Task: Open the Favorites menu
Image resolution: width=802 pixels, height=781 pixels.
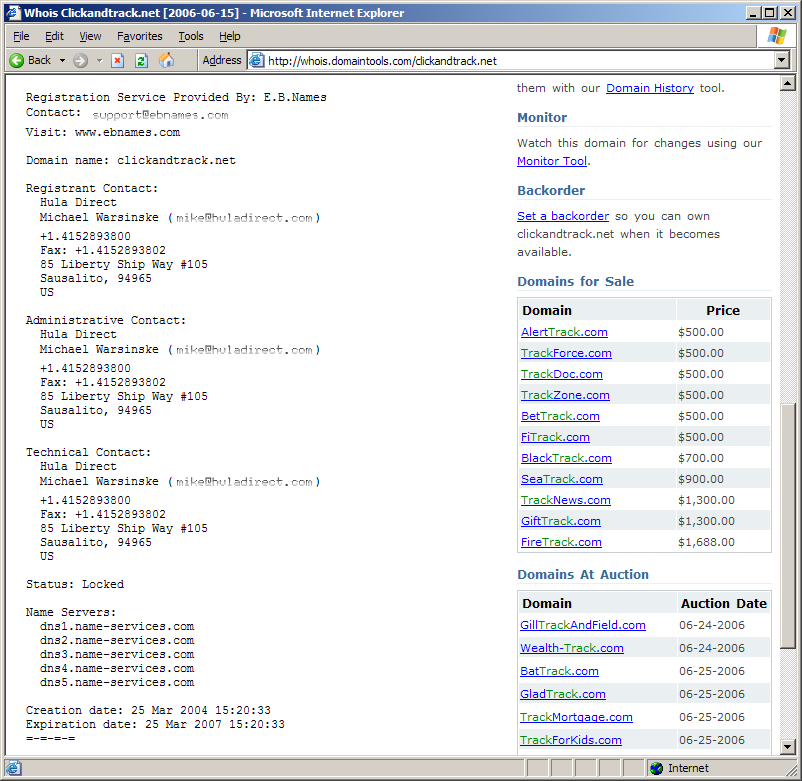Action: 140,36
